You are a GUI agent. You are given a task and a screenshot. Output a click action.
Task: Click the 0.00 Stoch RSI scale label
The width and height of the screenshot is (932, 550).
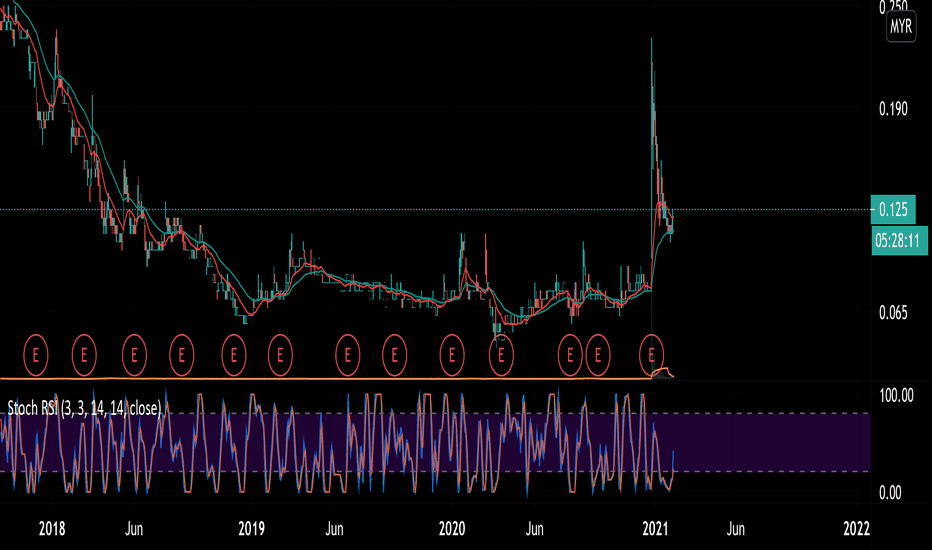pos(890,492)
